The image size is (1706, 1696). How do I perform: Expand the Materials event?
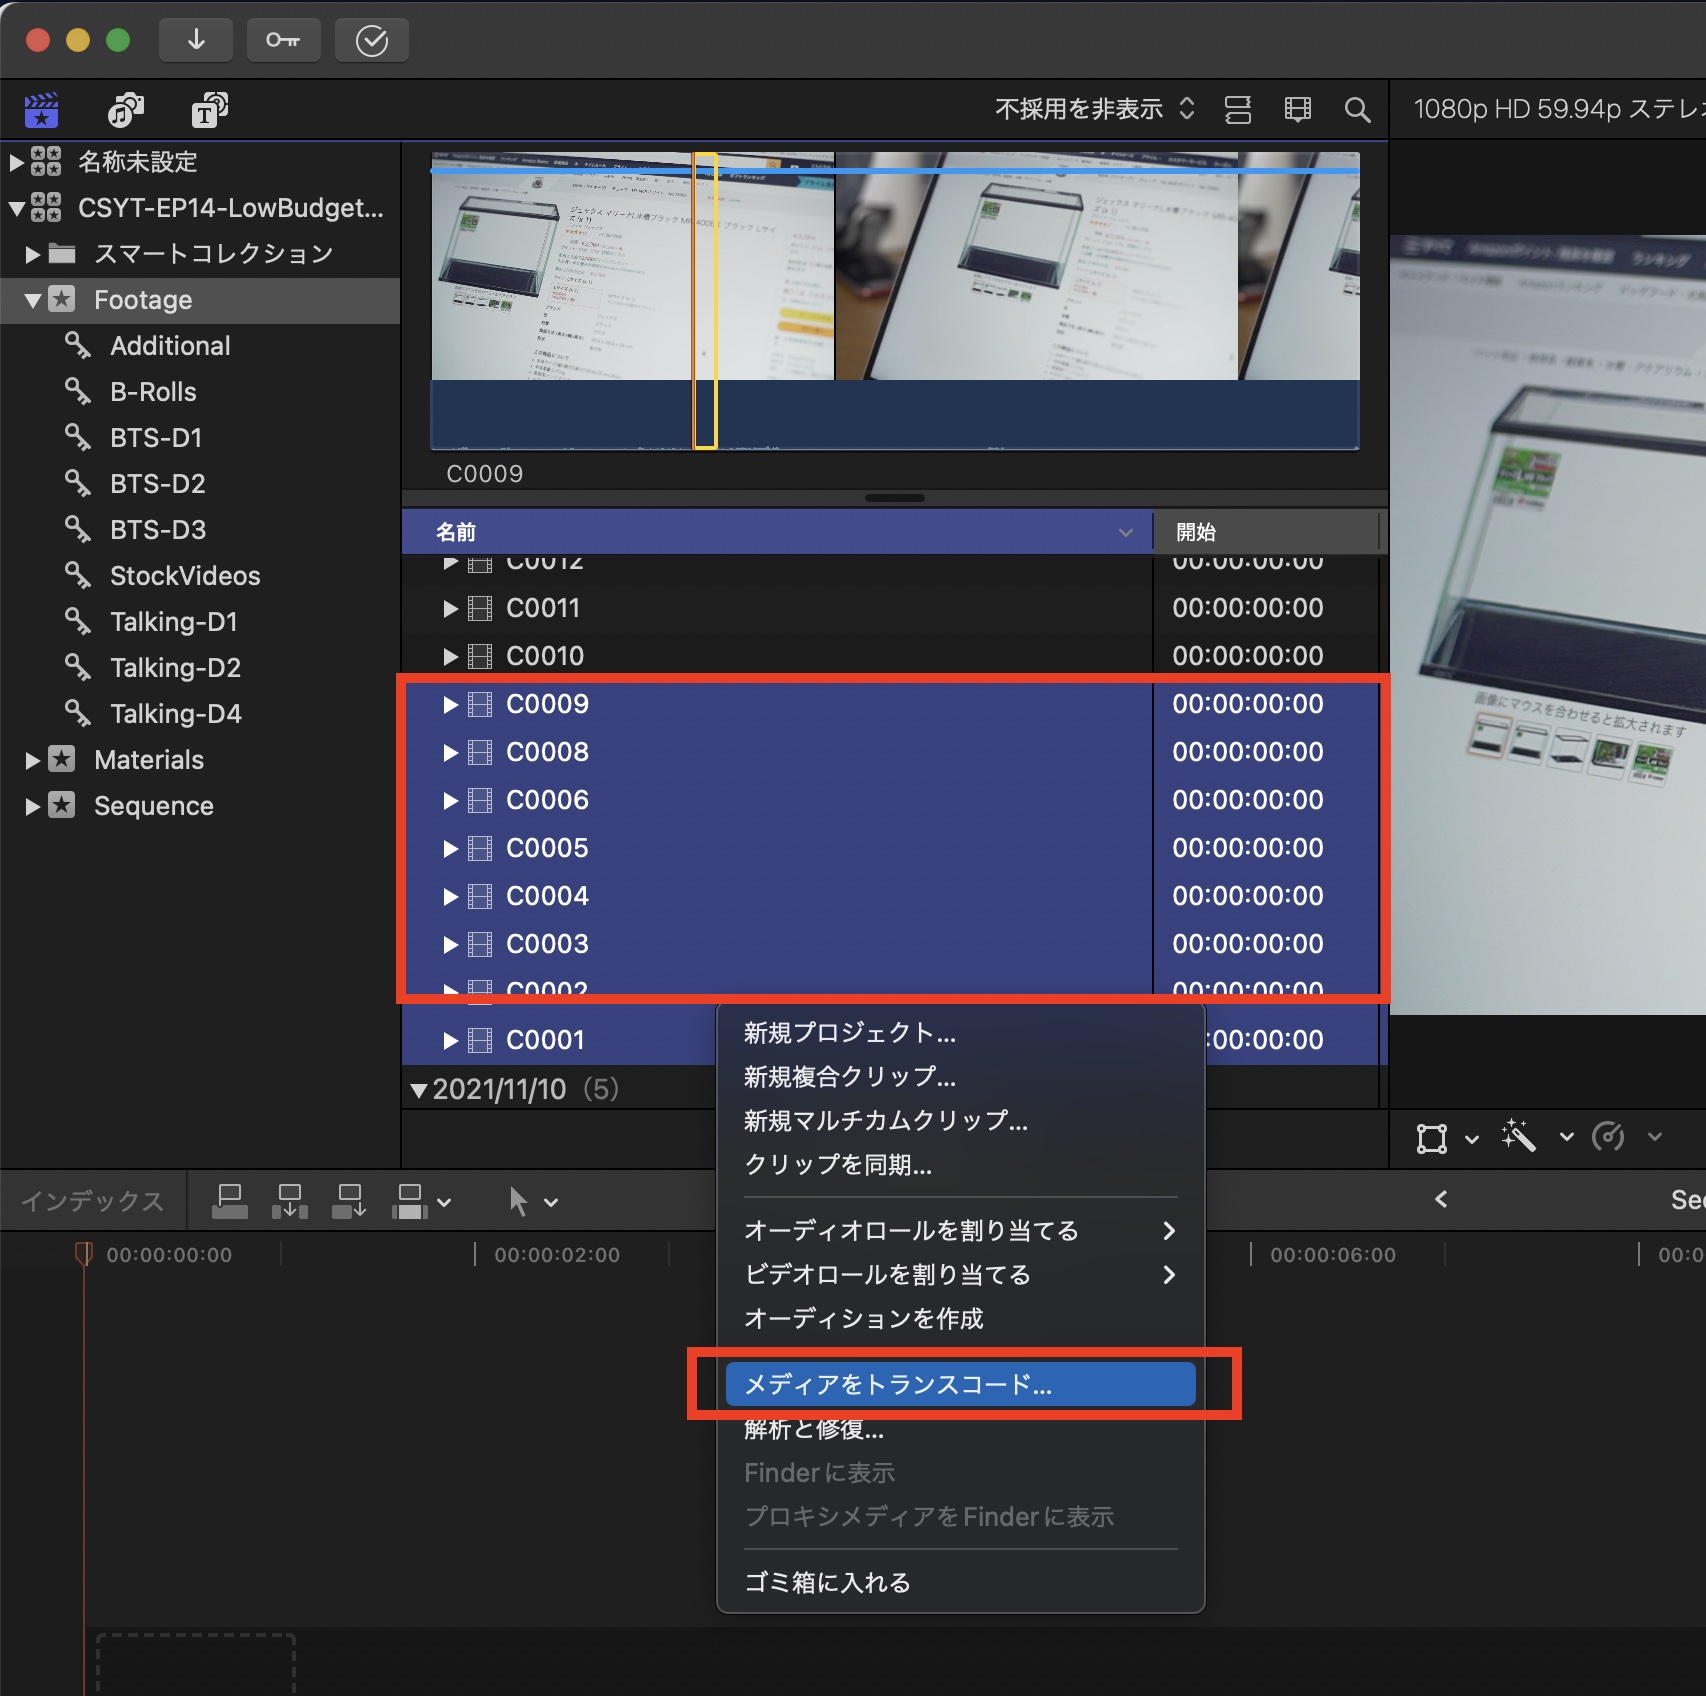click(x=33, y=760)
